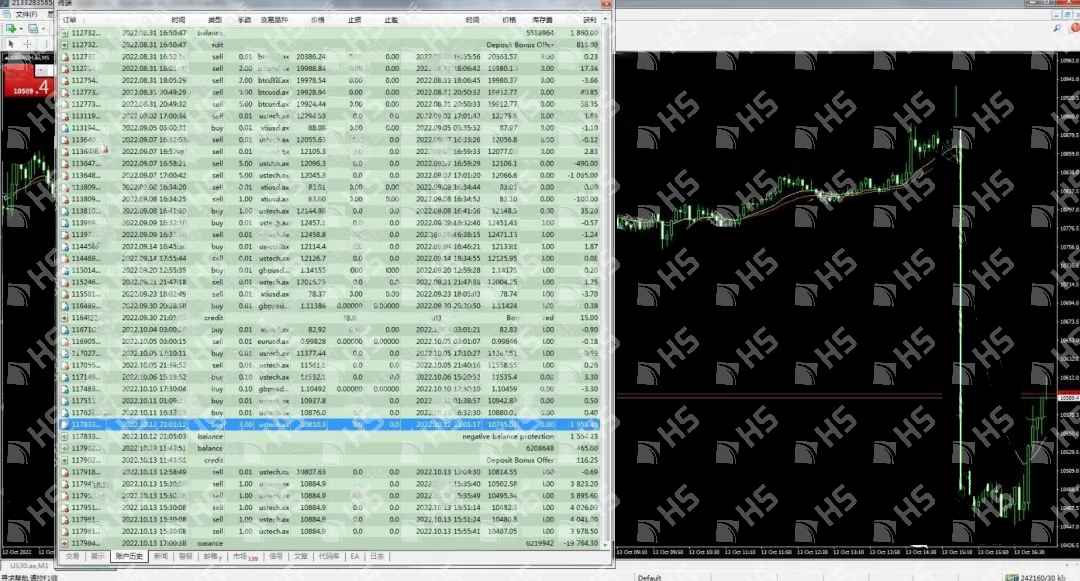Screen dimensions: 1080x581
Task: Sort by the 订单 column header
Action: (70, 20)
